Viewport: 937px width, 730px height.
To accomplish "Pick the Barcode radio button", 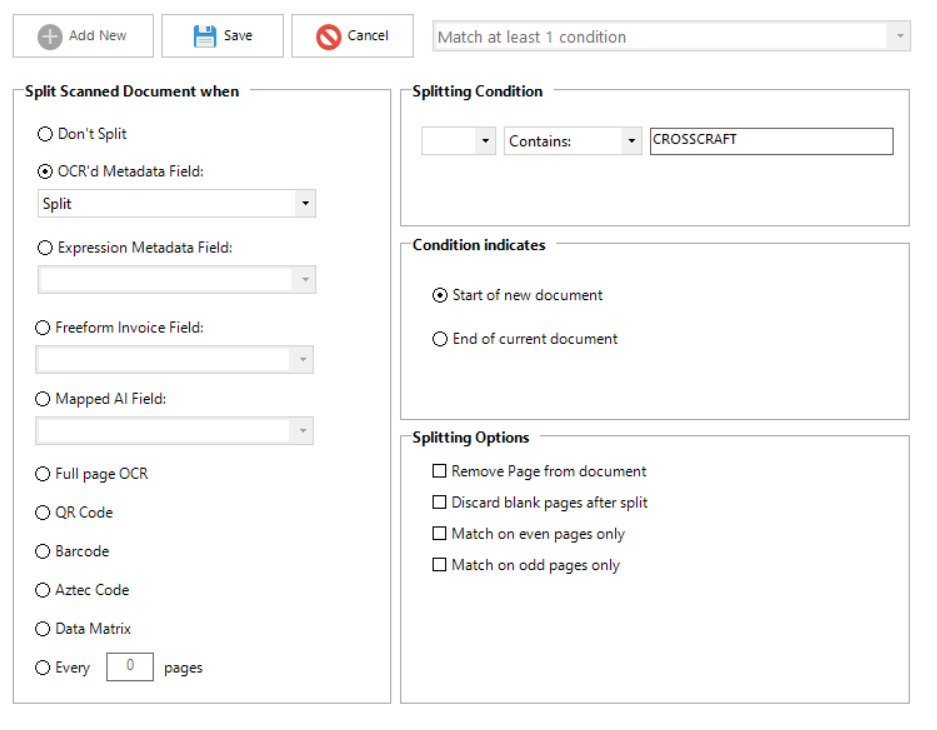I will click(43, 552).
